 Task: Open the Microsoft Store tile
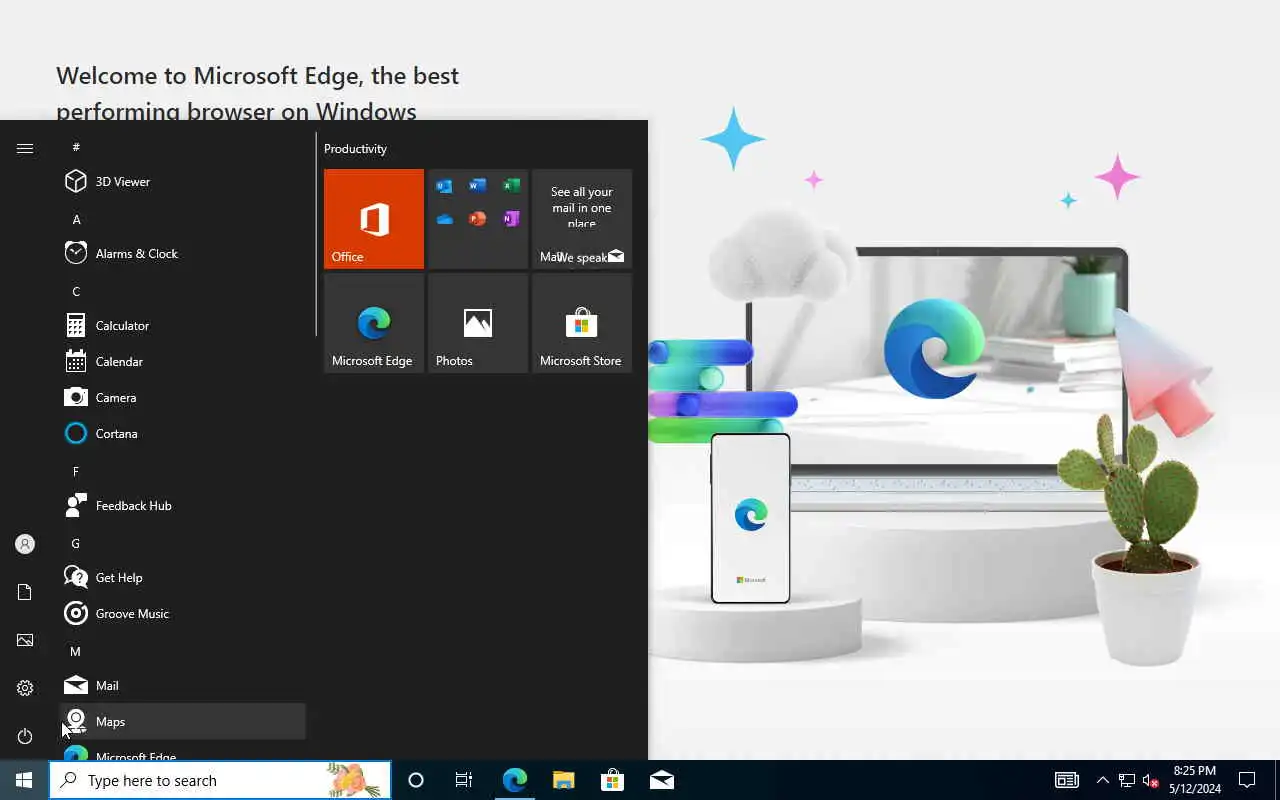click(x=582, y=323)
